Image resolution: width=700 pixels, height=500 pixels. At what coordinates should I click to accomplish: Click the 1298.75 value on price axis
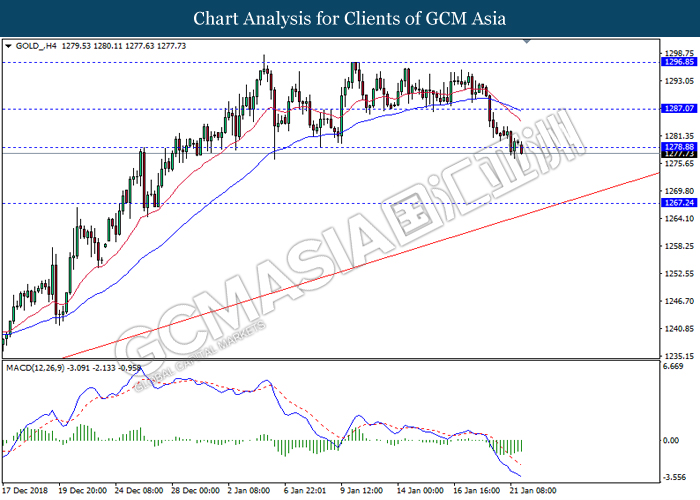click(x=679, y=53)
